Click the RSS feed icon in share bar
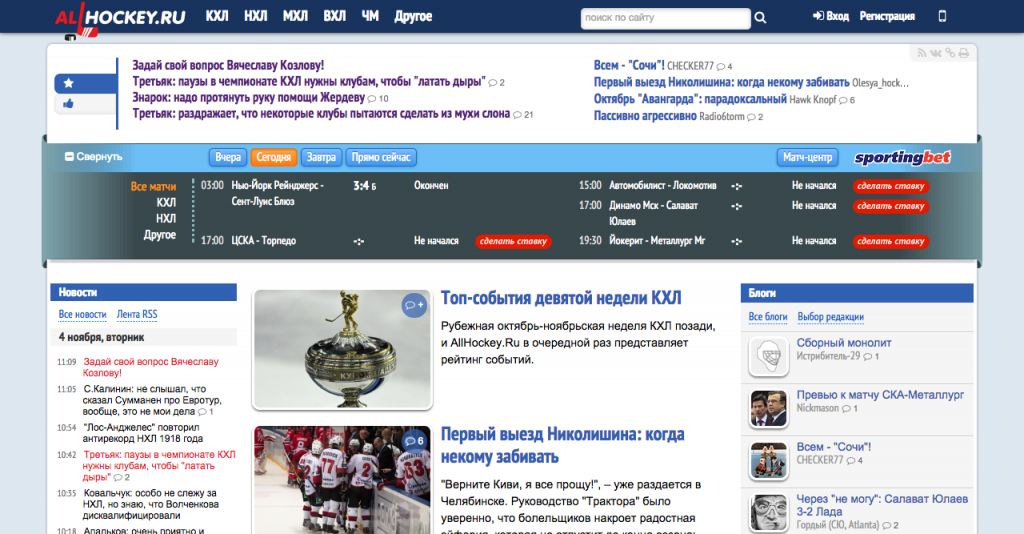This screenshot has width=1024, height=534. [x=921, y=53]
